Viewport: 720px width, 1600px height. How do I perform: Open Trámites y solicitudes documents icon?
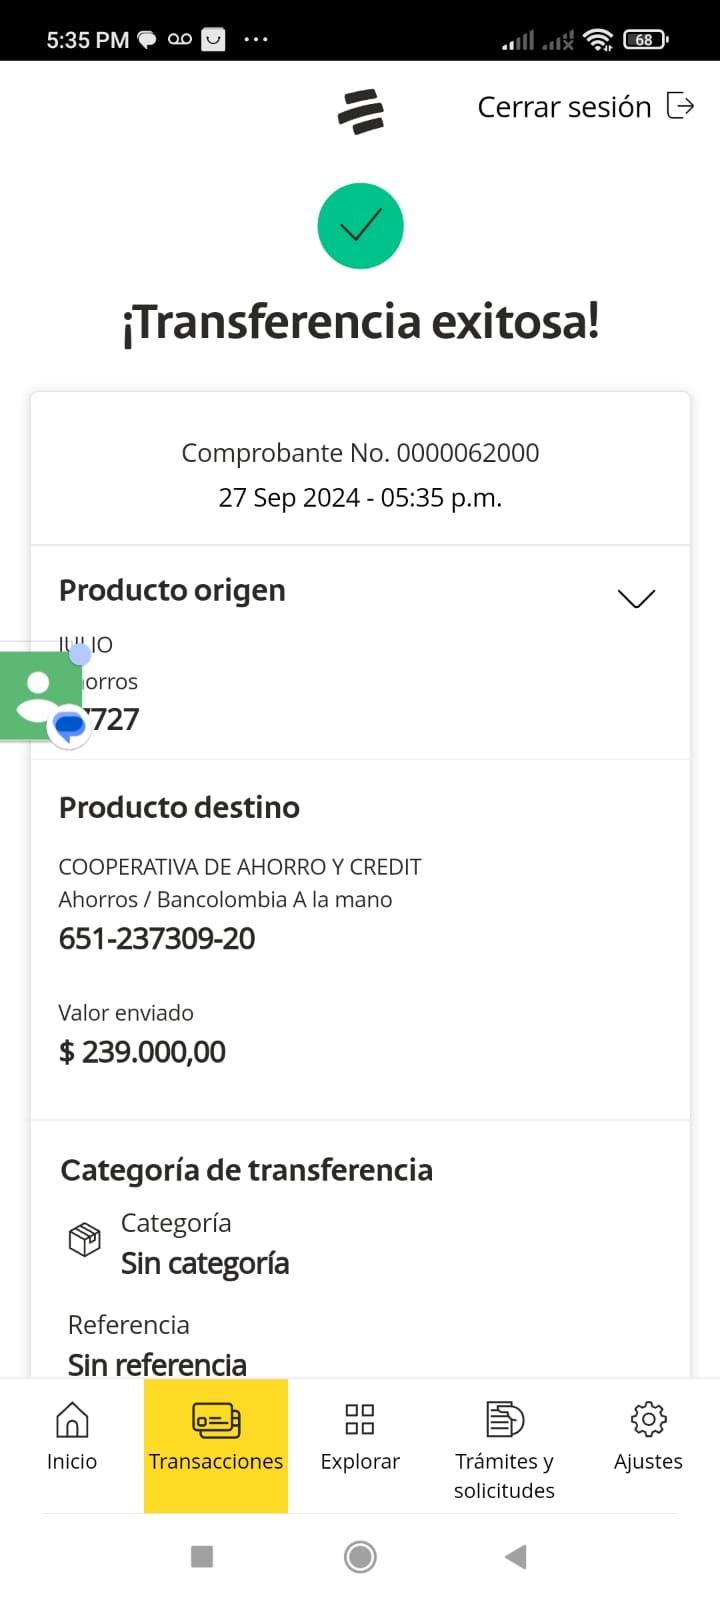(x=504, y=1419)
